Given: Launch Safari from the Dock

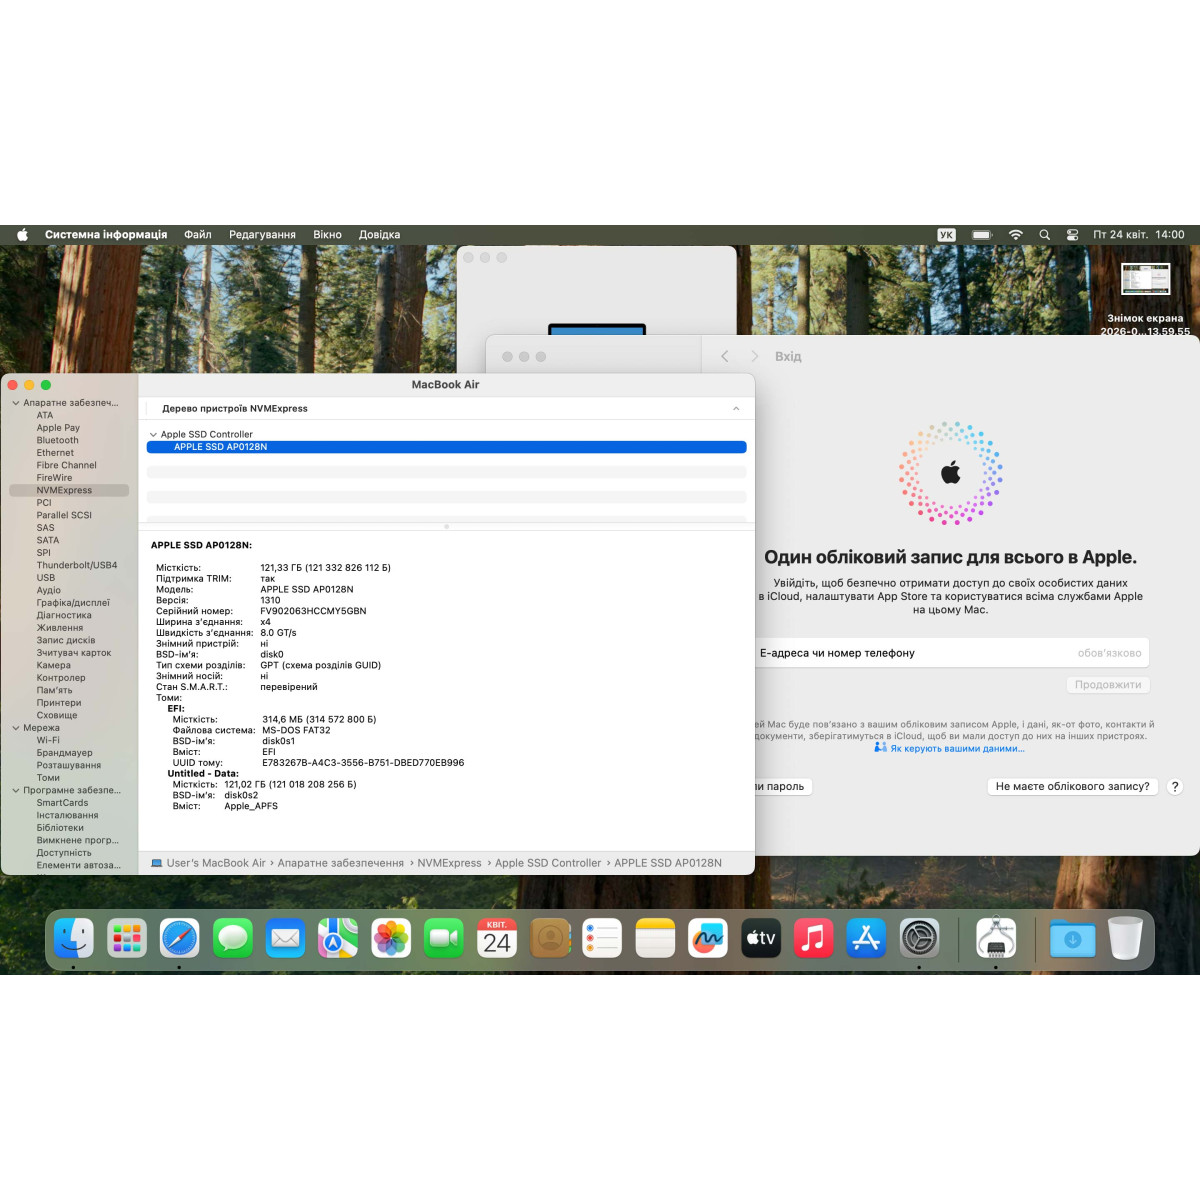Looking at the screenshot, I should pos(180,938).
